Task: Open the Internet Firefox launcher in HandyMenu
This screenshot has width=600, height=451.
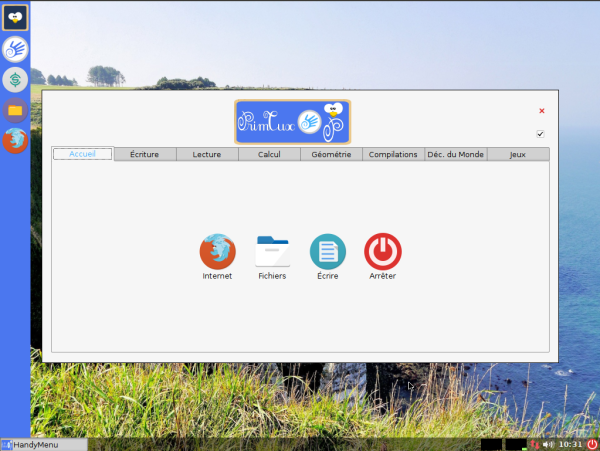Action: click(x=217, y=252)
